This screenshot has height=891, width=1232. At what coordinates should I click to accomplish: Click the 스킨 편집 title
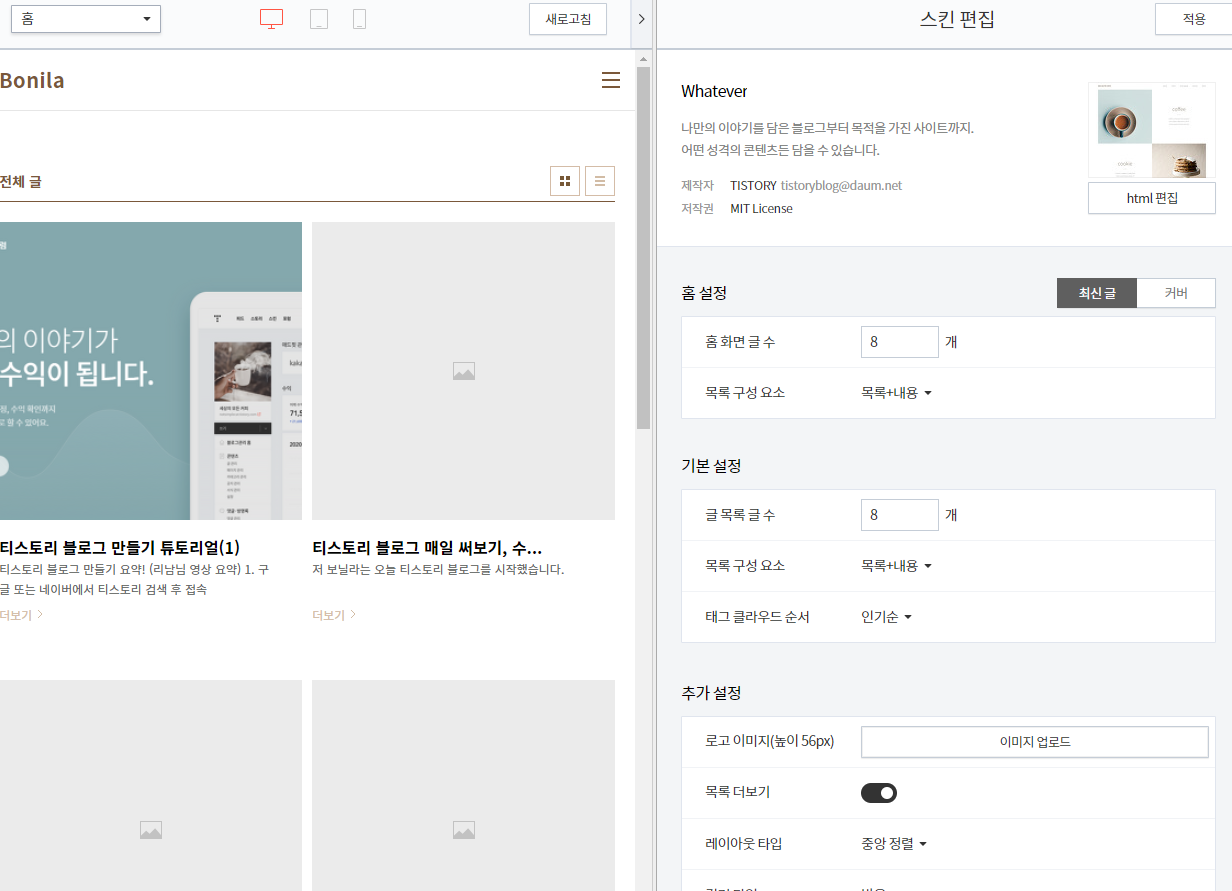[x=957, y=19]
